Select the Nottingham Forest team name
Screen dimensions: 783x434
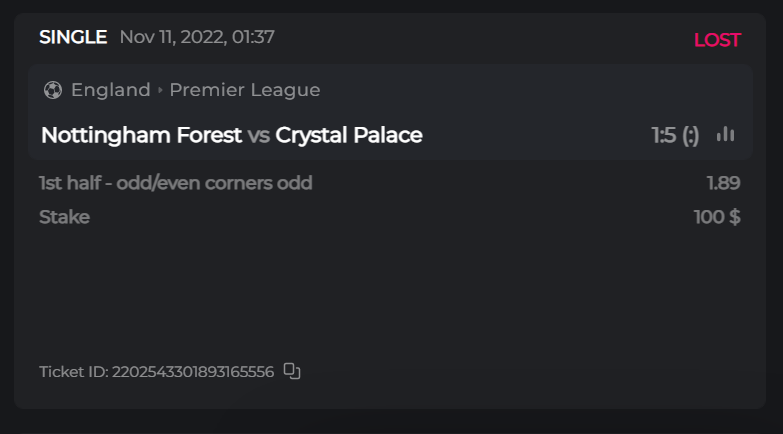[x=141, y=135]
